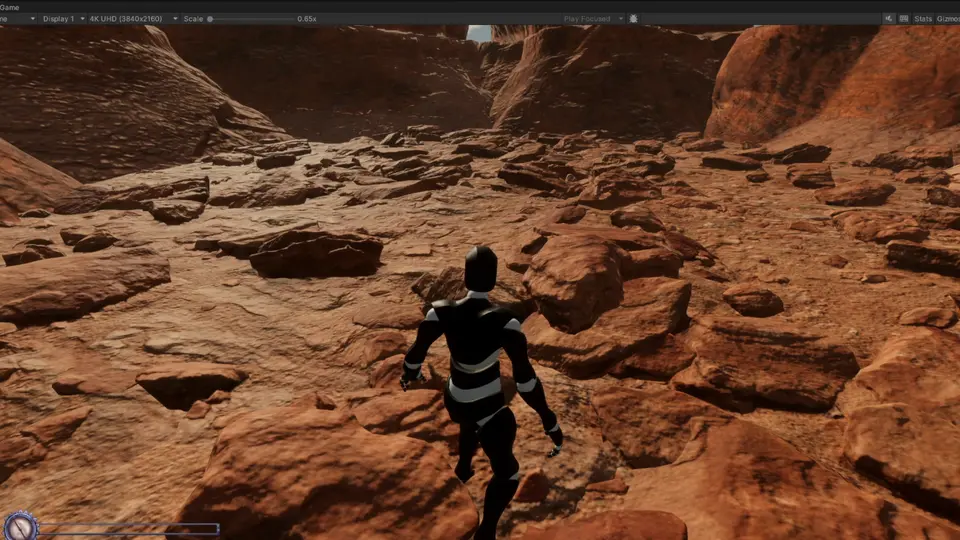Screen dimensions: 960x540
Task: Toggle the mute audio icon
Action: 888,19
